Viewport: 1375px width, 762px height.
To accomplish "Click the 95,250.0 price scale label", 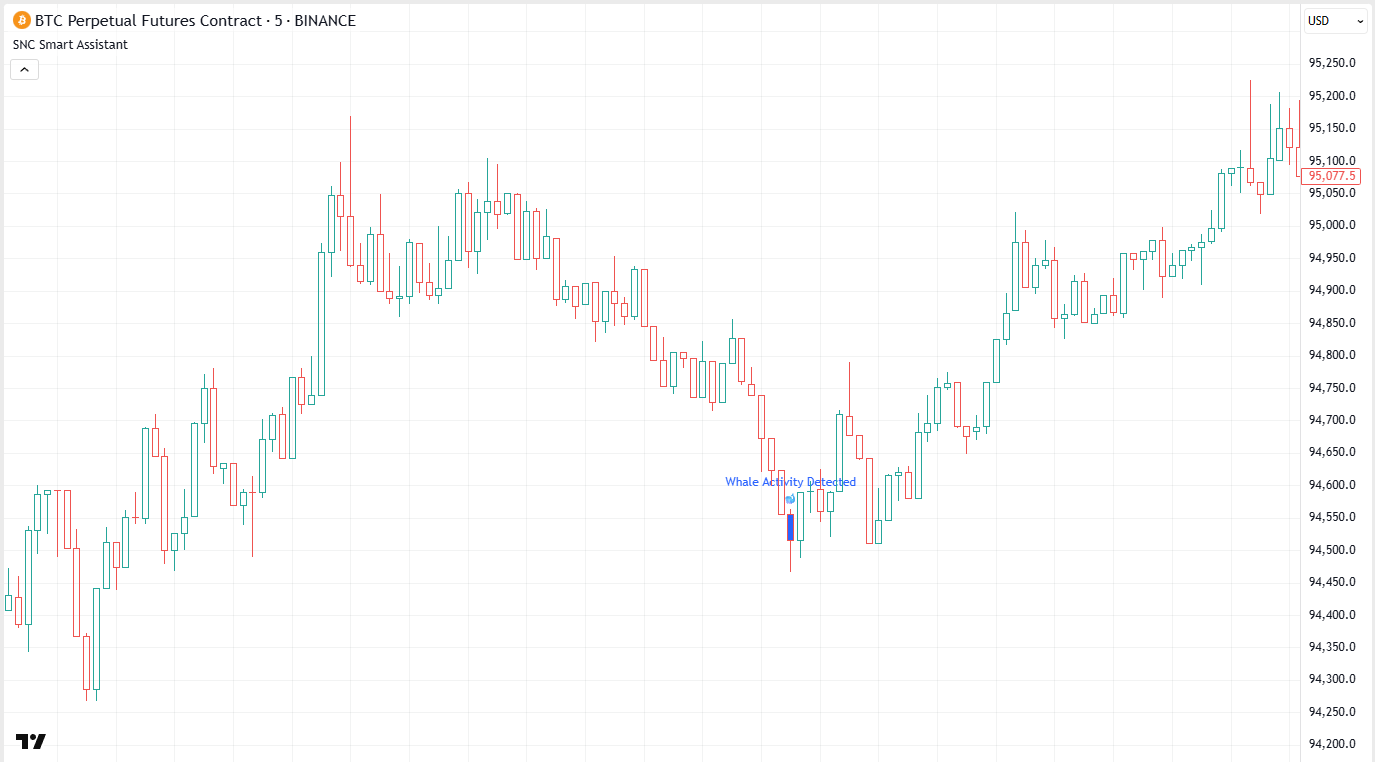I will coord(1331,63).
